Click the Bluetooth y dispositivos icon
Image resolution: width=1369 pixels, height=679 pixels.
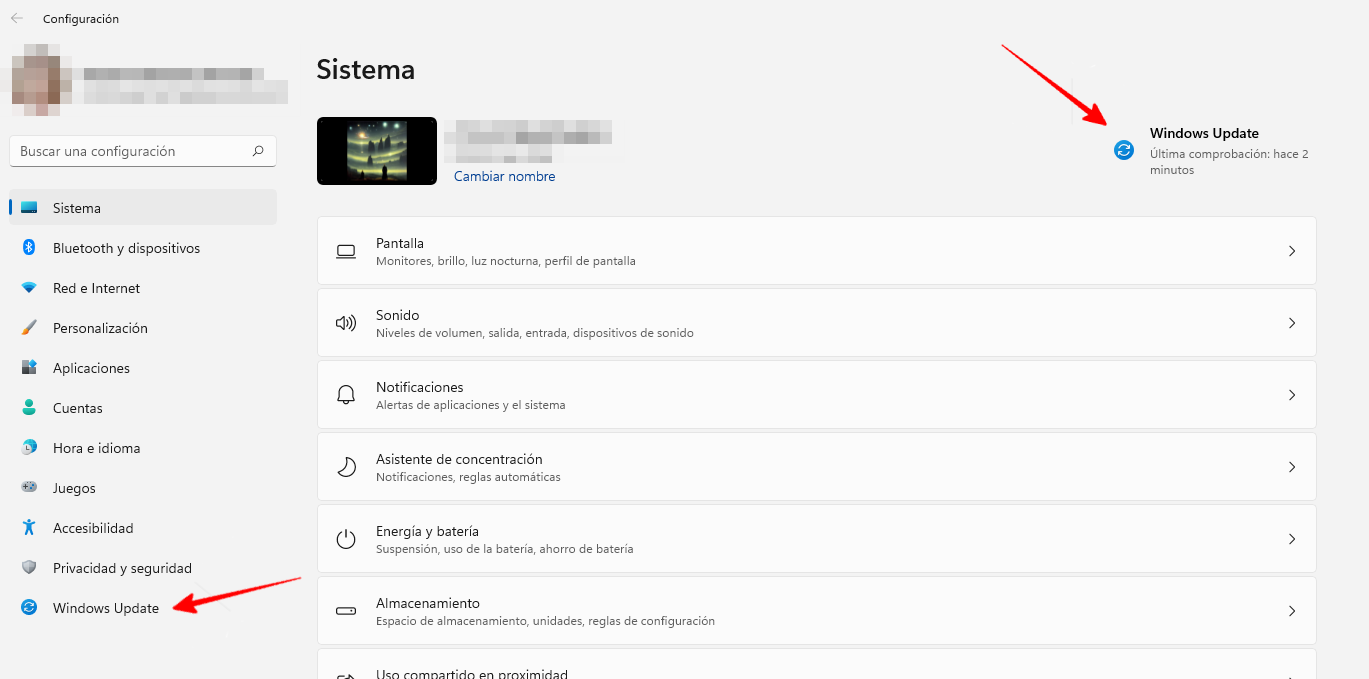(30, 248)
